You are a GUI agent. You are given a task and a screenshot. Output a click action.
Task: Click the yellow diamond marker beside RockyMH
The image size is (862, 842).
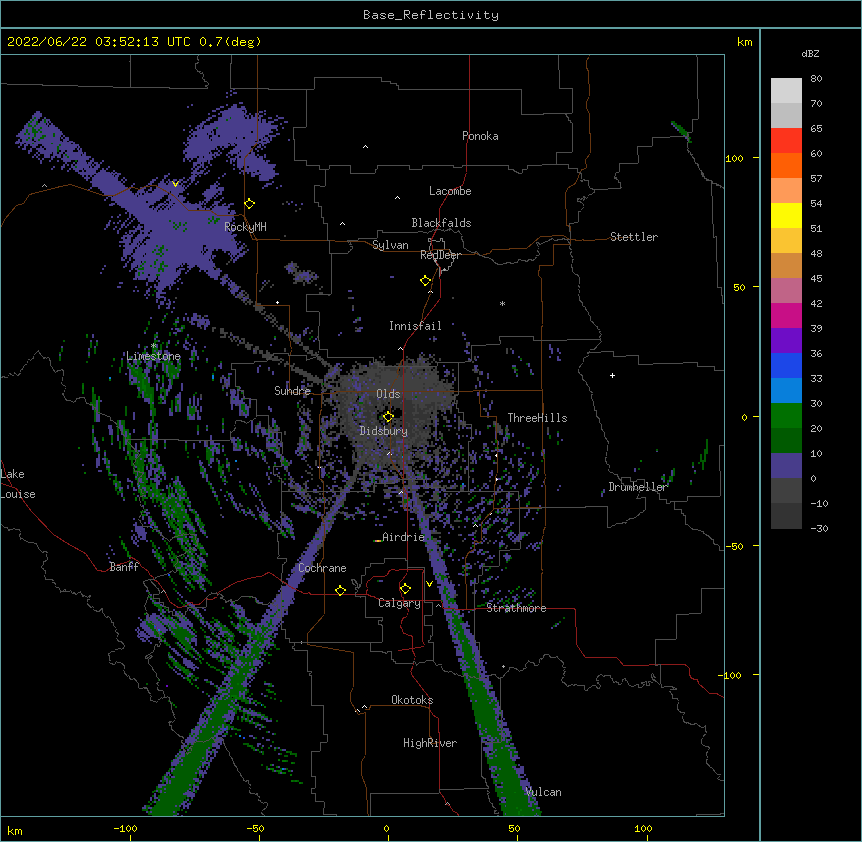250,204
